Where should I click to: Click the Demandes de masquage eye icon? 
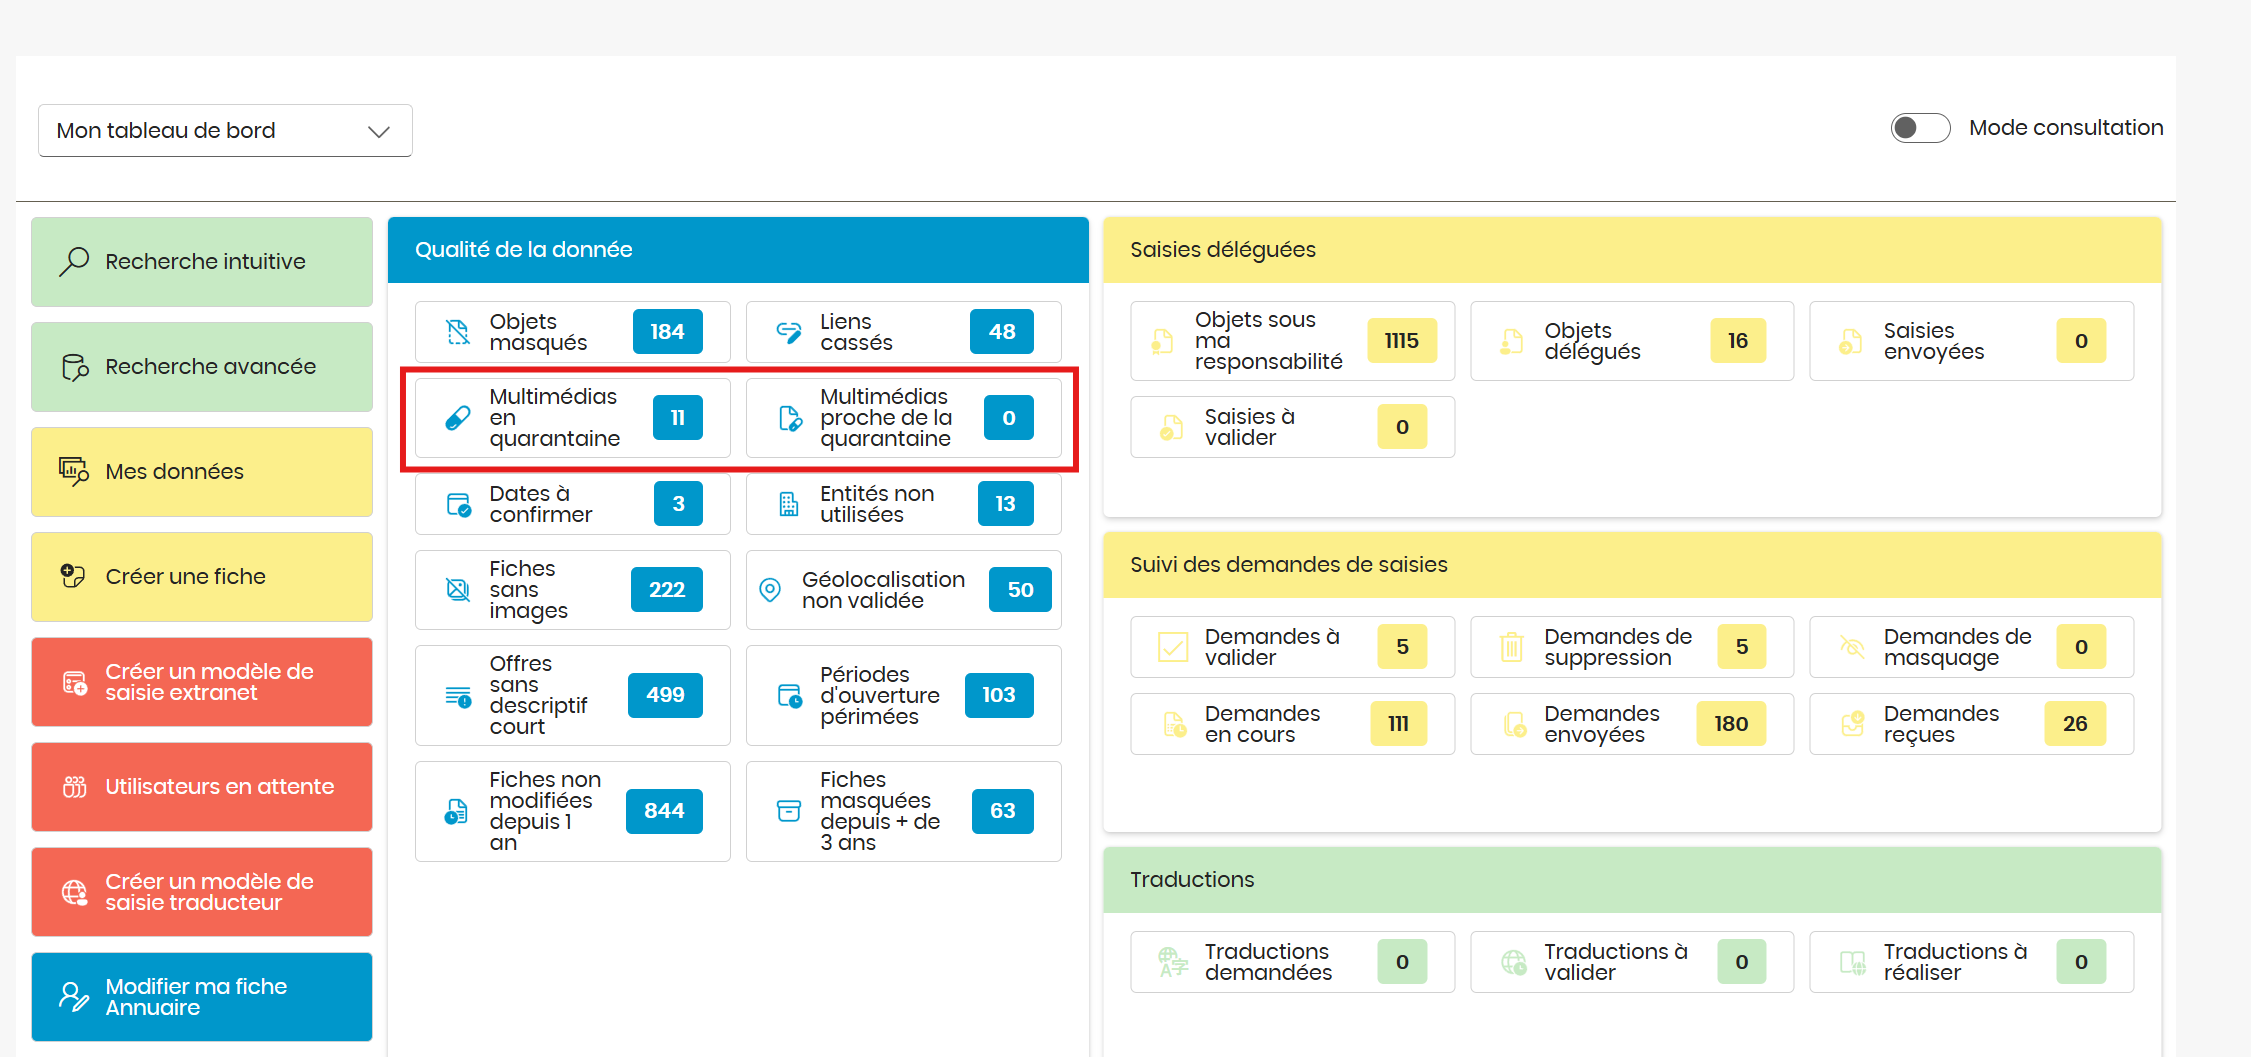pos(1852,647)
